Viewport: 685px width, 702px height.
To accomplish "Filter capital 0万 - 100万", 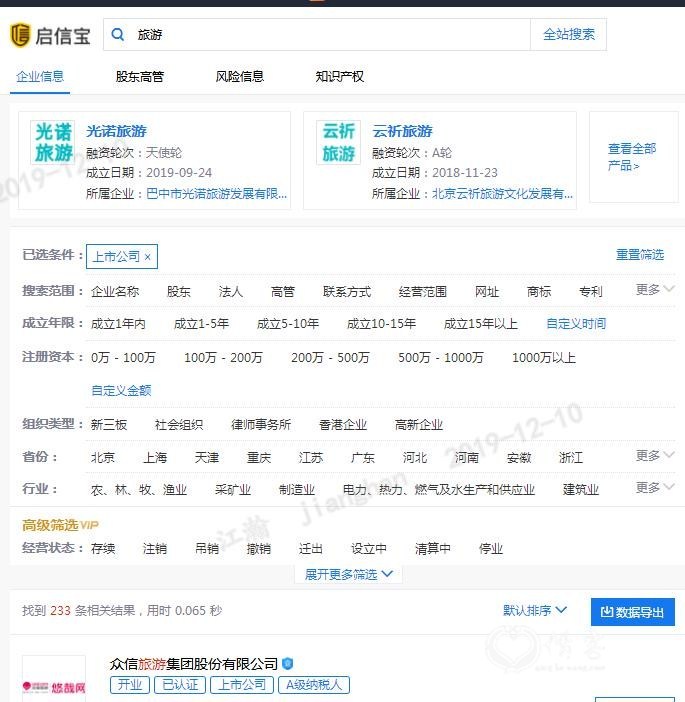I will click(123, 357).
